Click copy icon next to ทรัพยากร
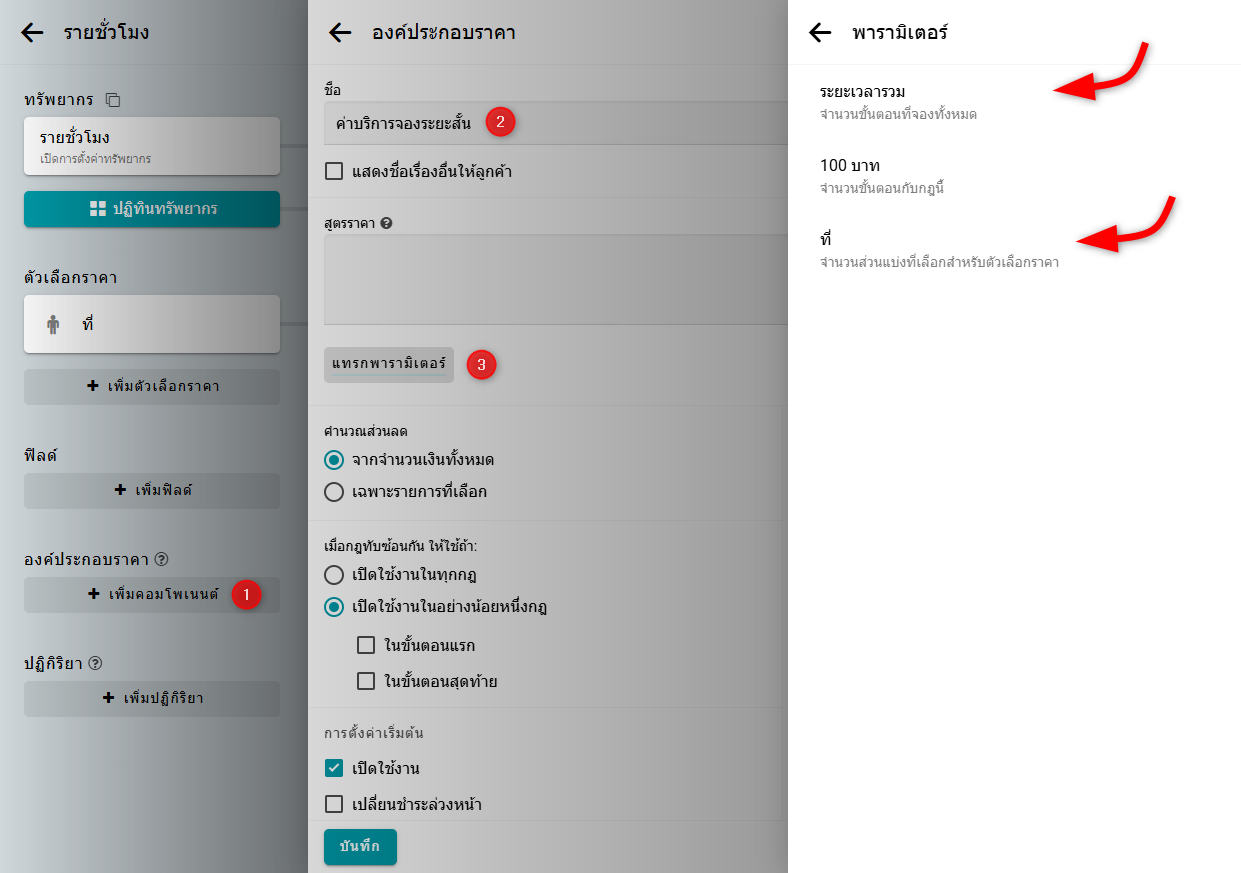1241x873 pixels. point(113,100)
